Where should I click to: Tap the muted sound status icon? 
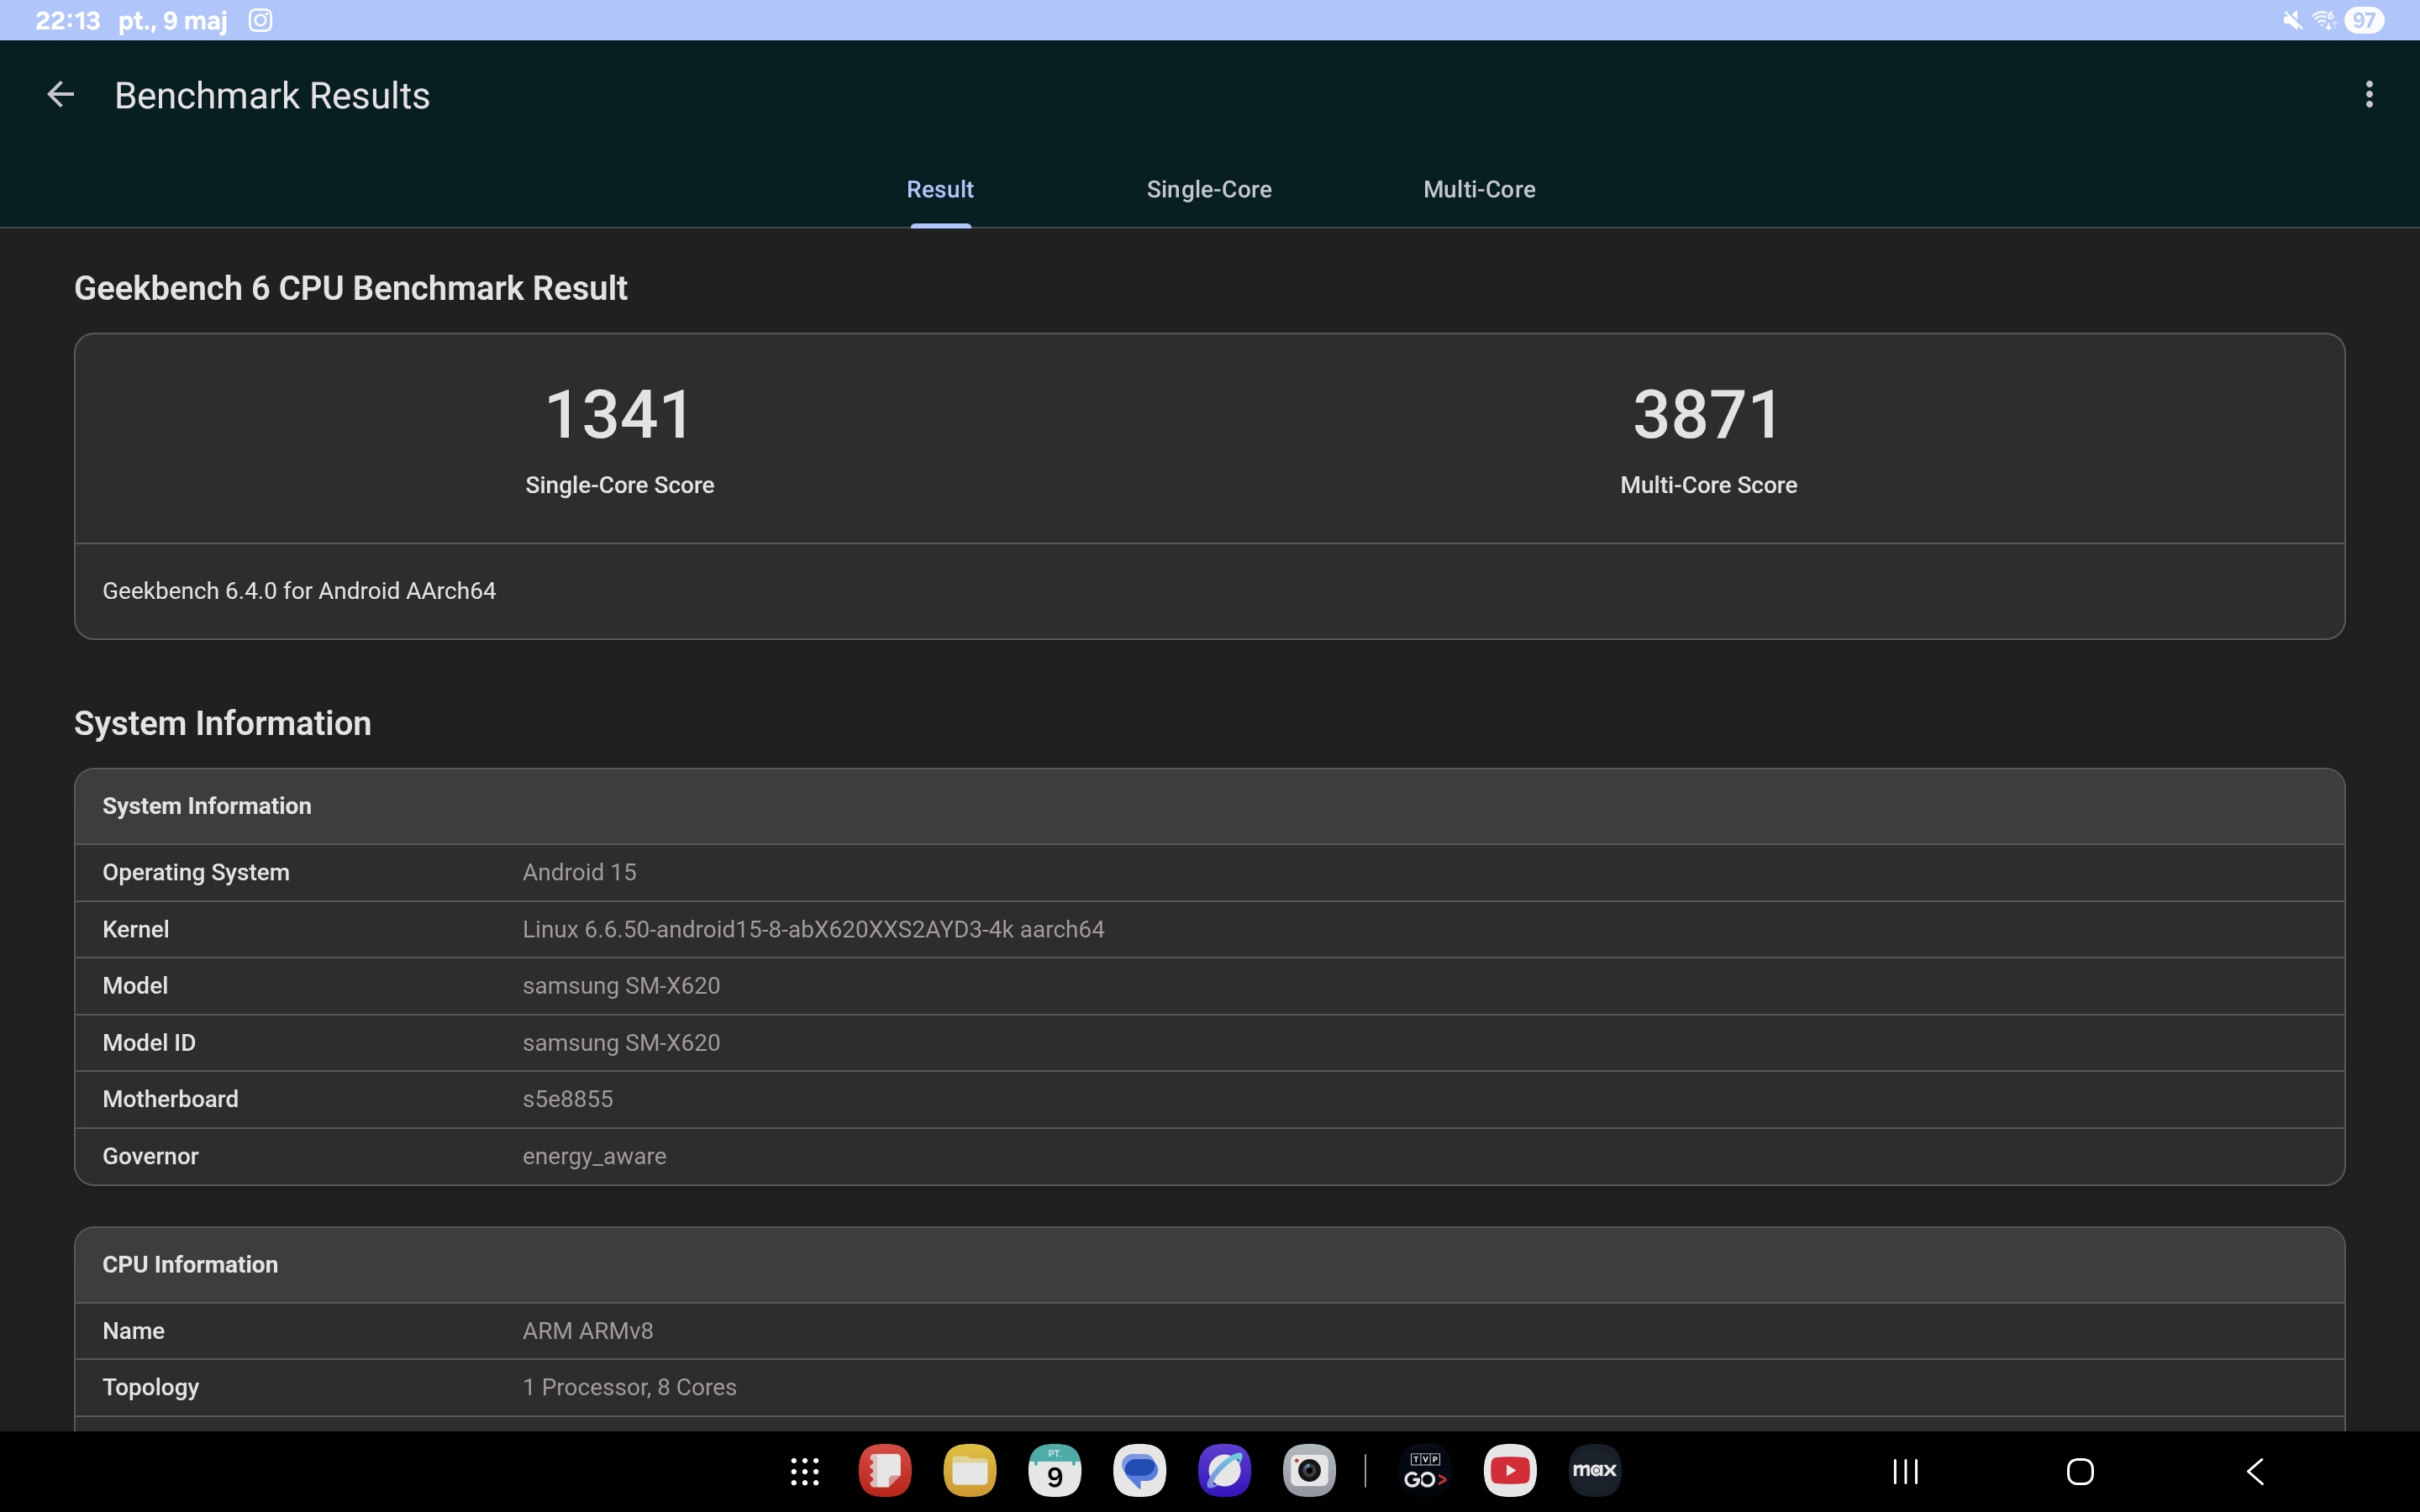[2292, 20]
